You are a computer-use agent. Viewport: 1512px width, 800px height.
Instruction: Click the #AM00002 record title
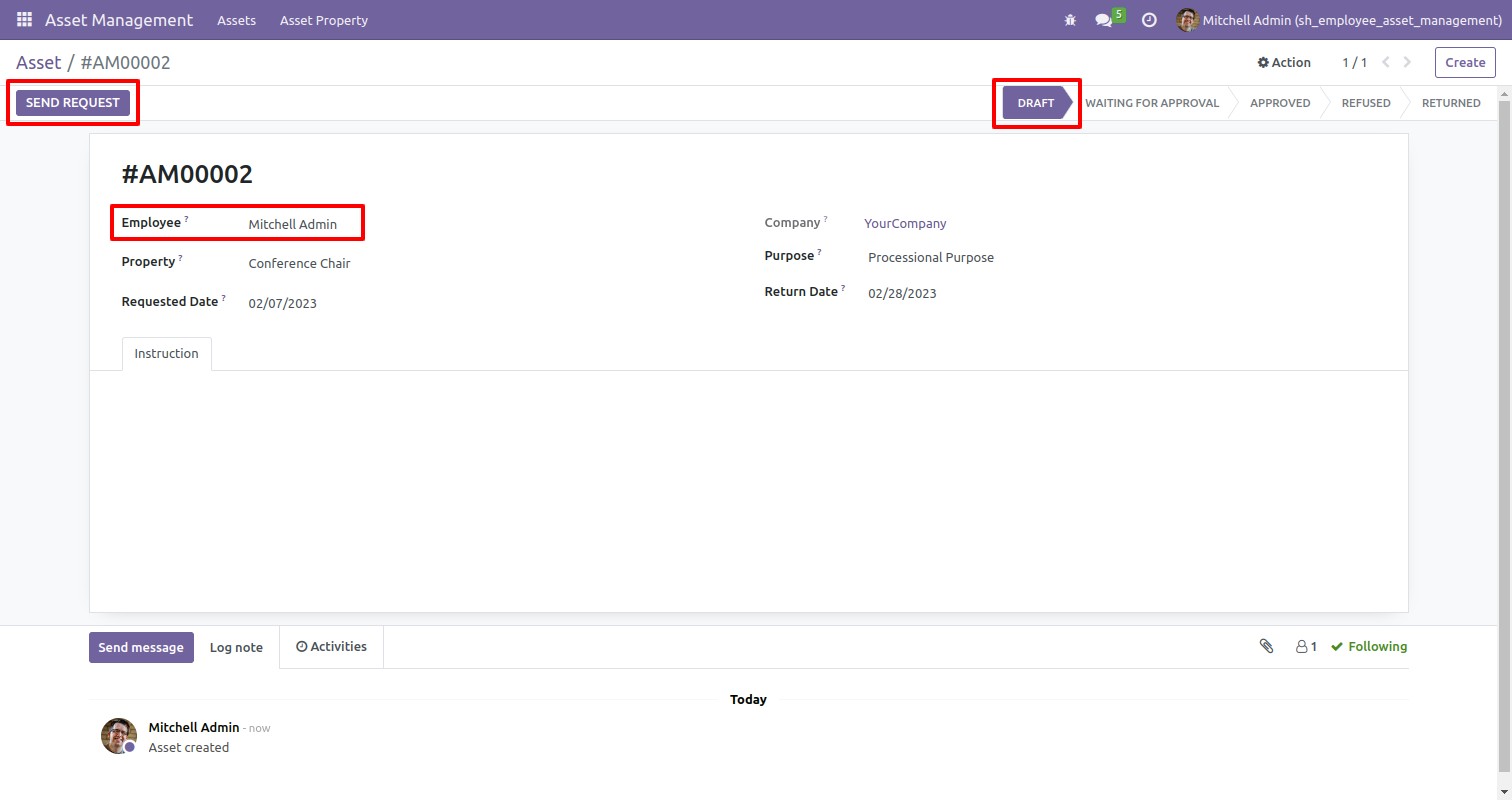point(187,175)
